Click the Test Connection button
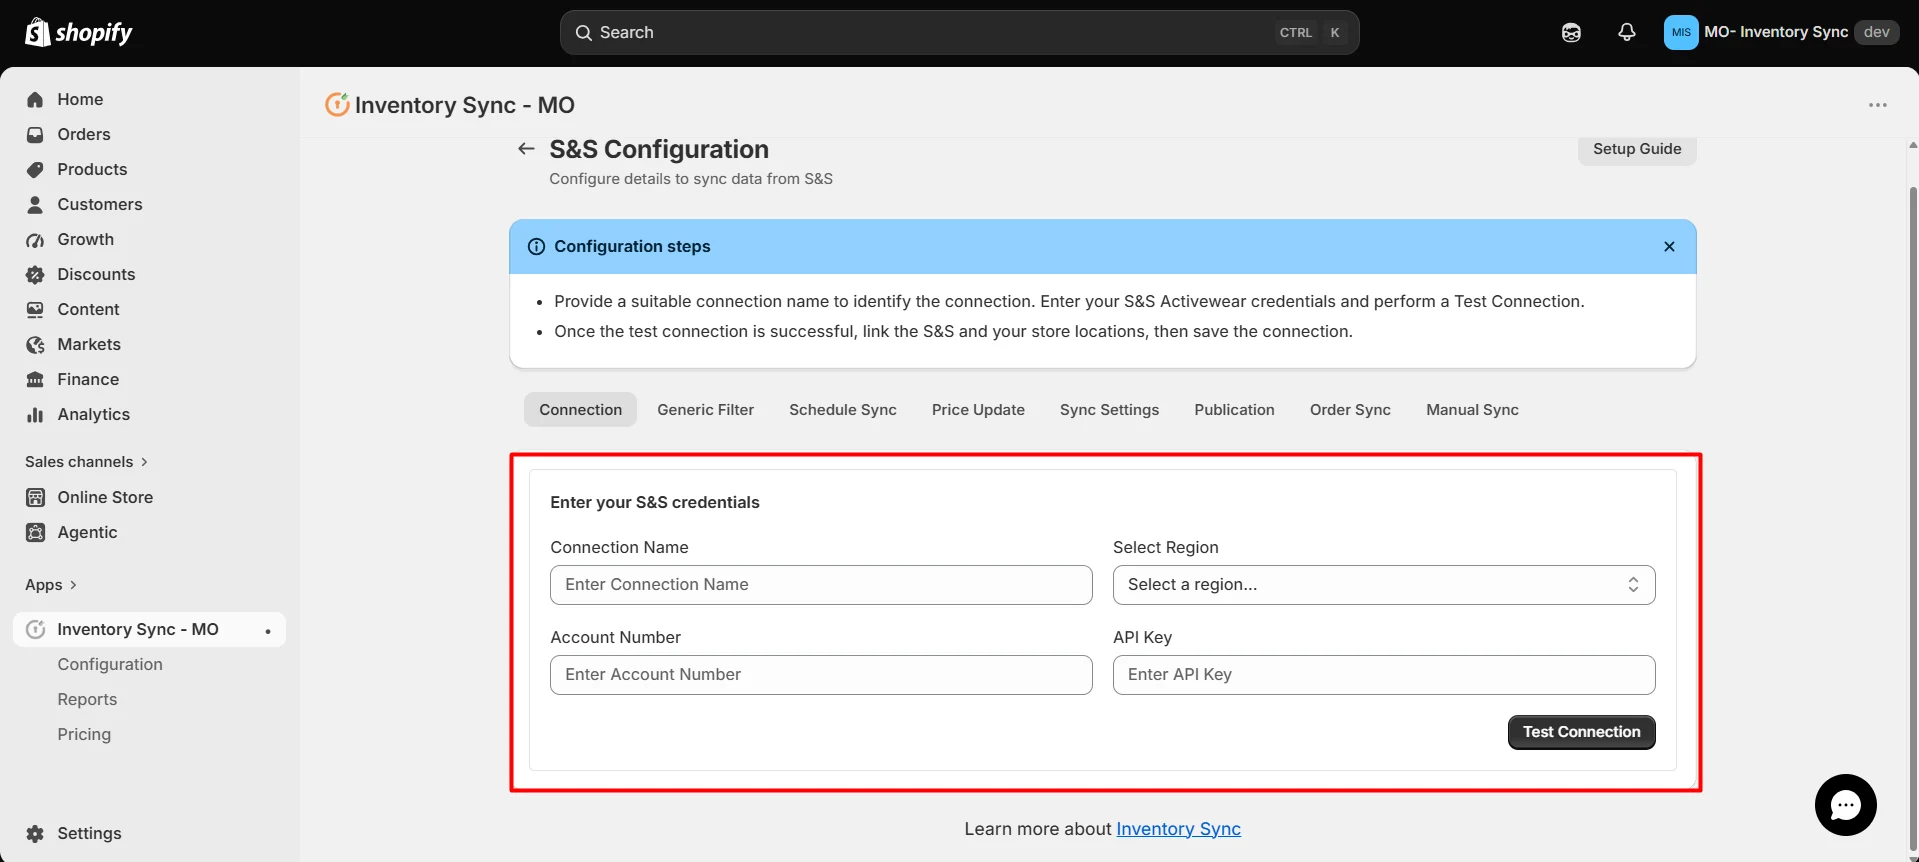This screenshot has height=862, width=1919. click(1581, 732)
